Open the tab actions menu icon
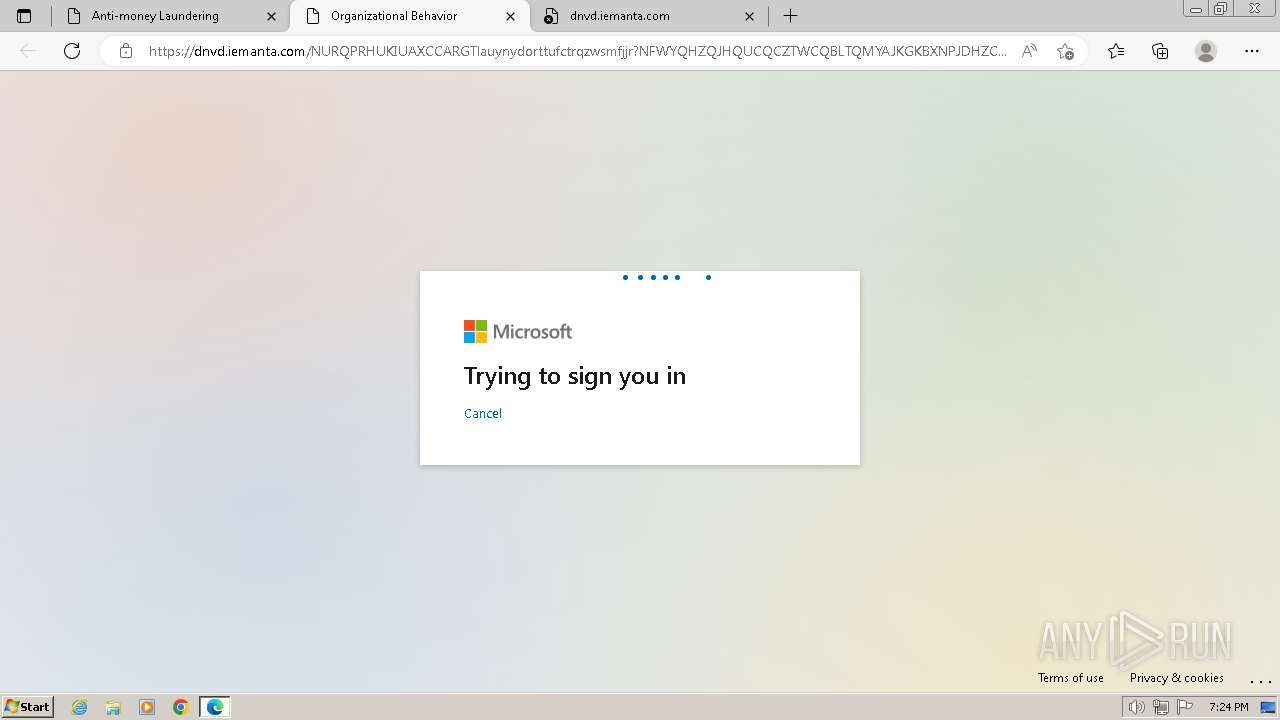This screenshot has width=1280, height=720. 24,16
